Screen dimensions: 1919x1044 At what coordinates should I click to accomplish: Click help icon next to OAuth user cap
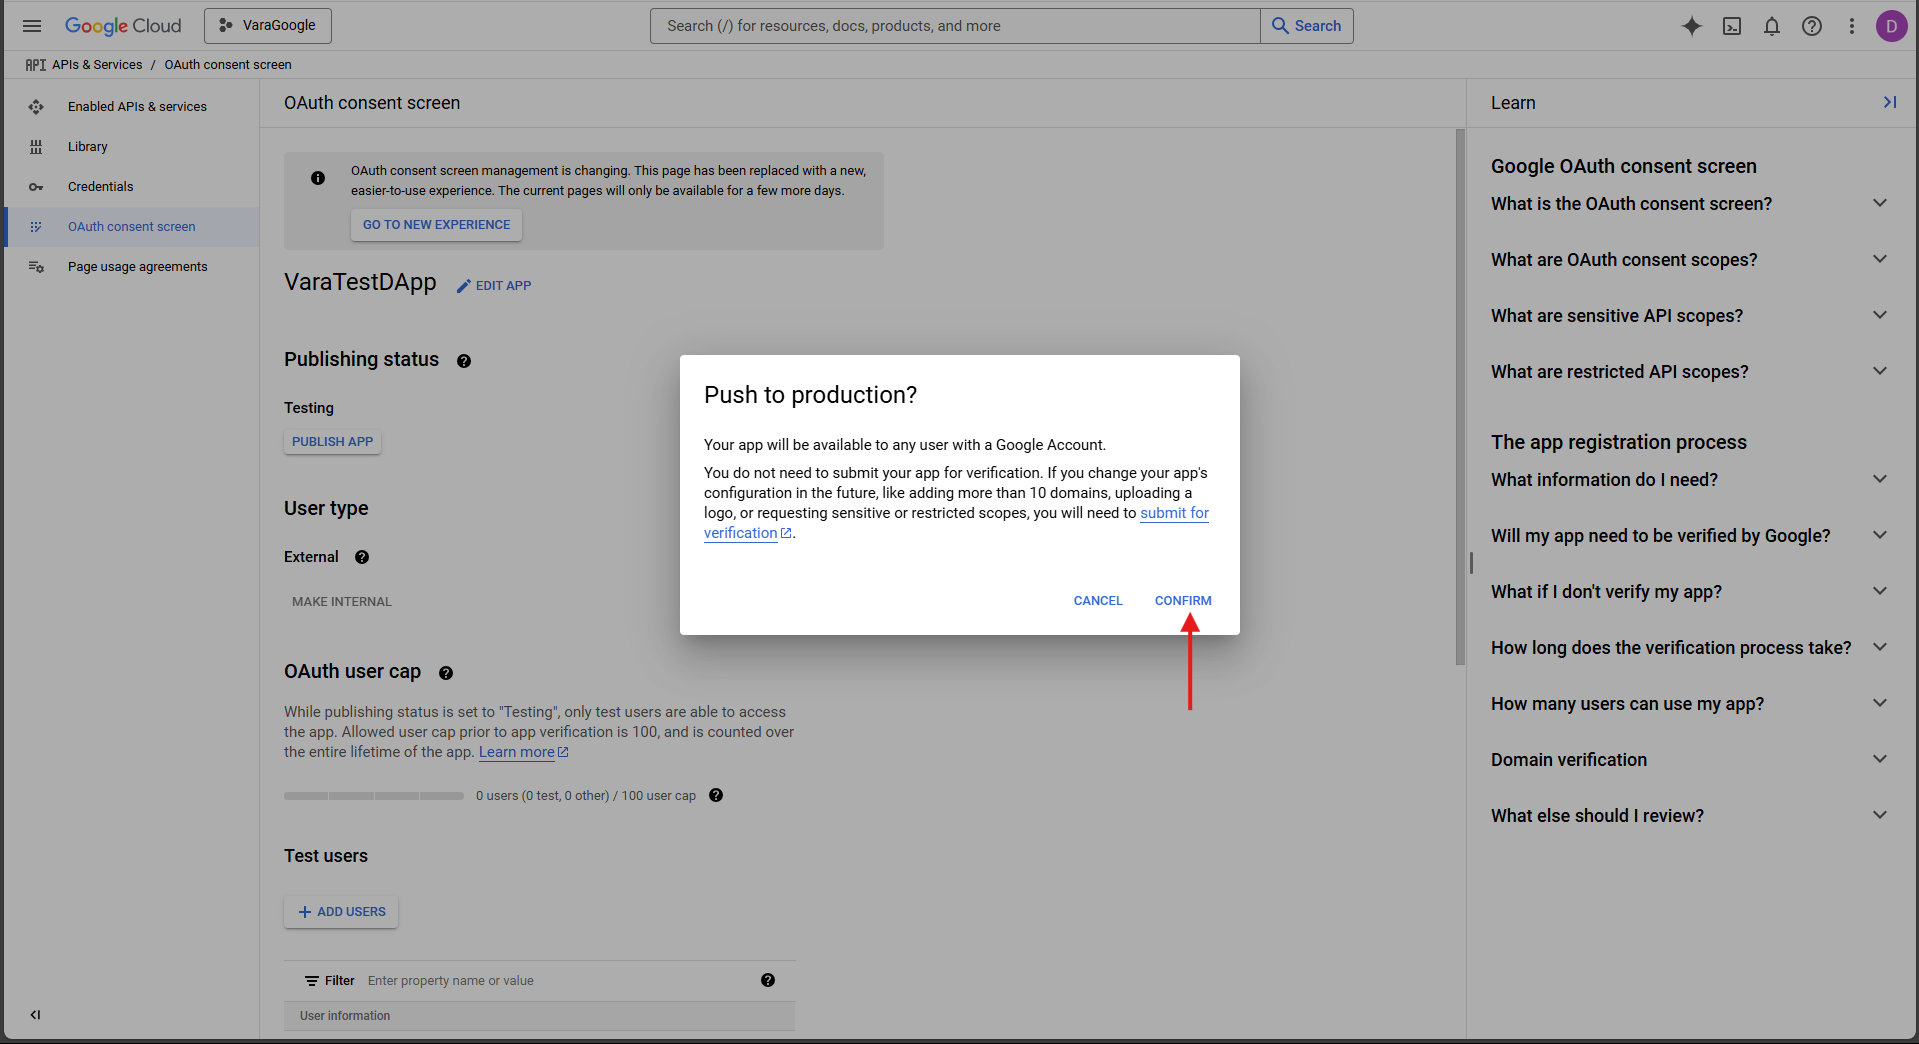(446, 673)
